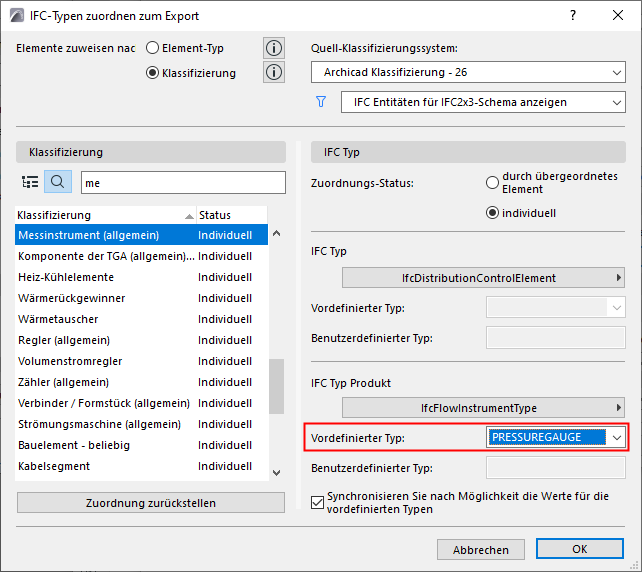The height and width of the screenshot is (572, 642).
Task: Sort by the Status column header
Action: pos(231,215)
